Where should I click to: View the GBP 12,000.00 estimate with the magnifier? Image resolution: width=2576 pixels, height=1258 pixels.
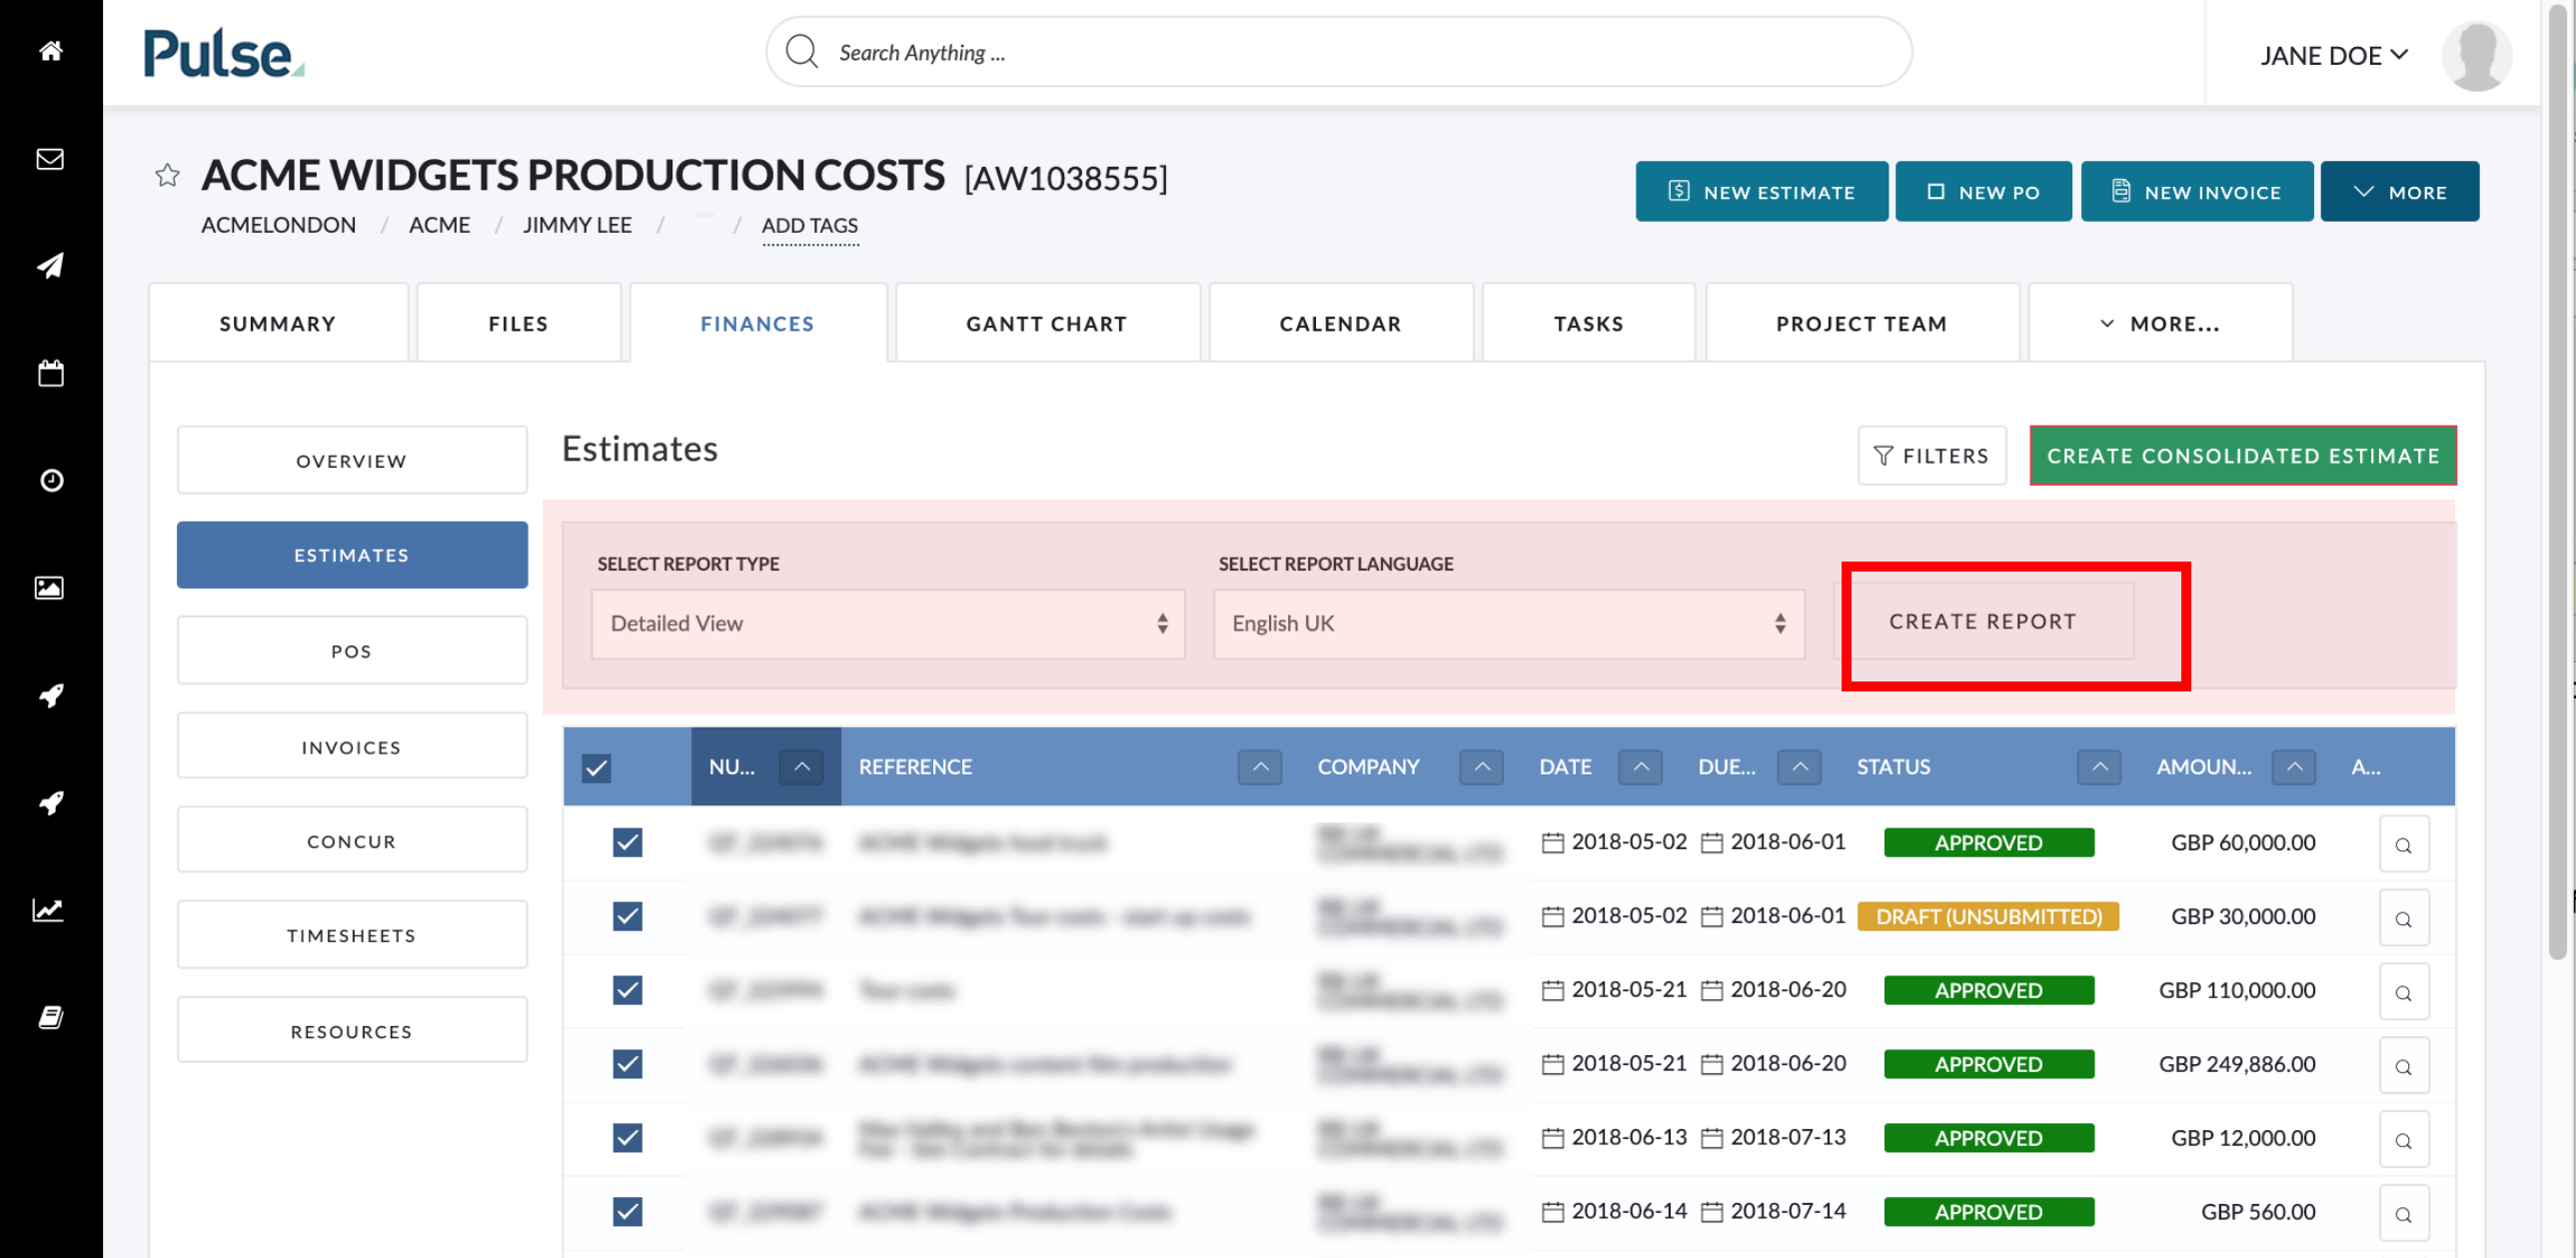(2404, 1141)
